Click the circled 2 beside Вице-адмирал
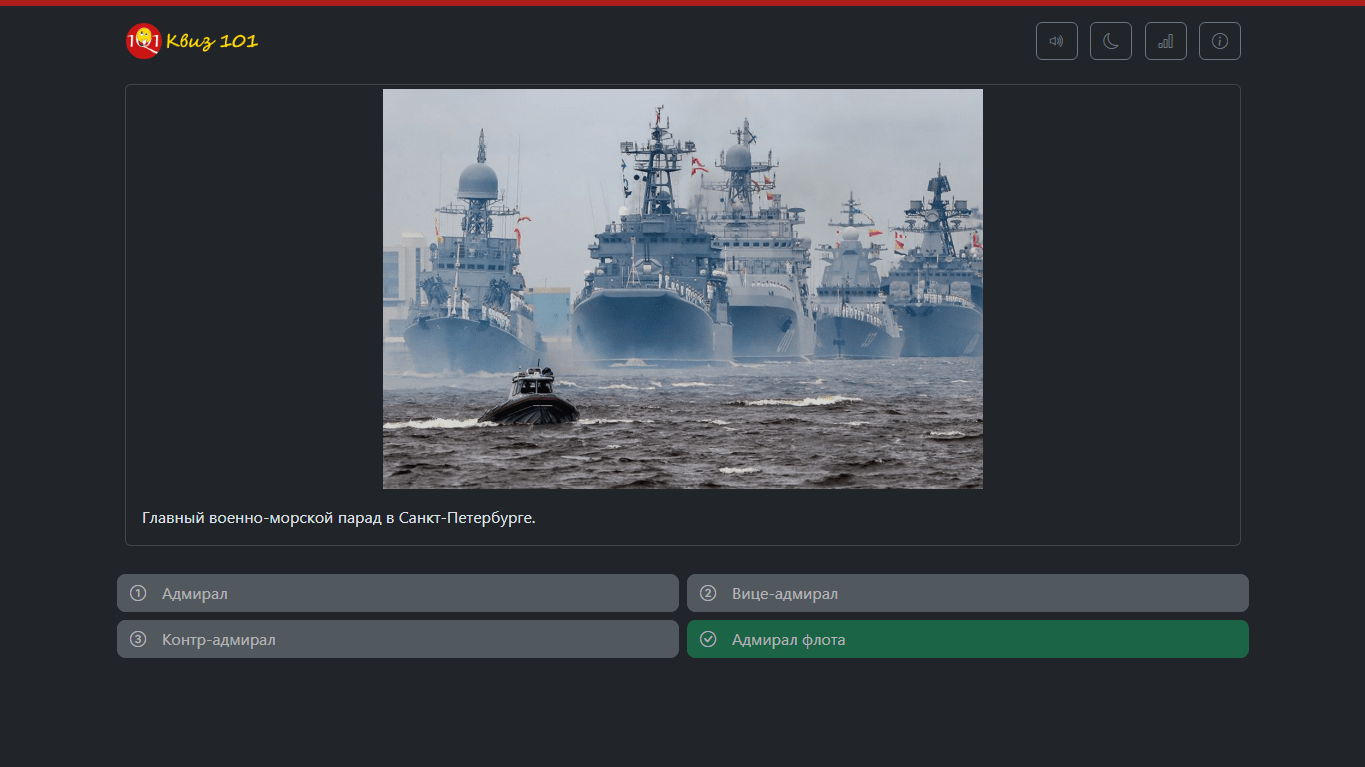 click(708, 592)
